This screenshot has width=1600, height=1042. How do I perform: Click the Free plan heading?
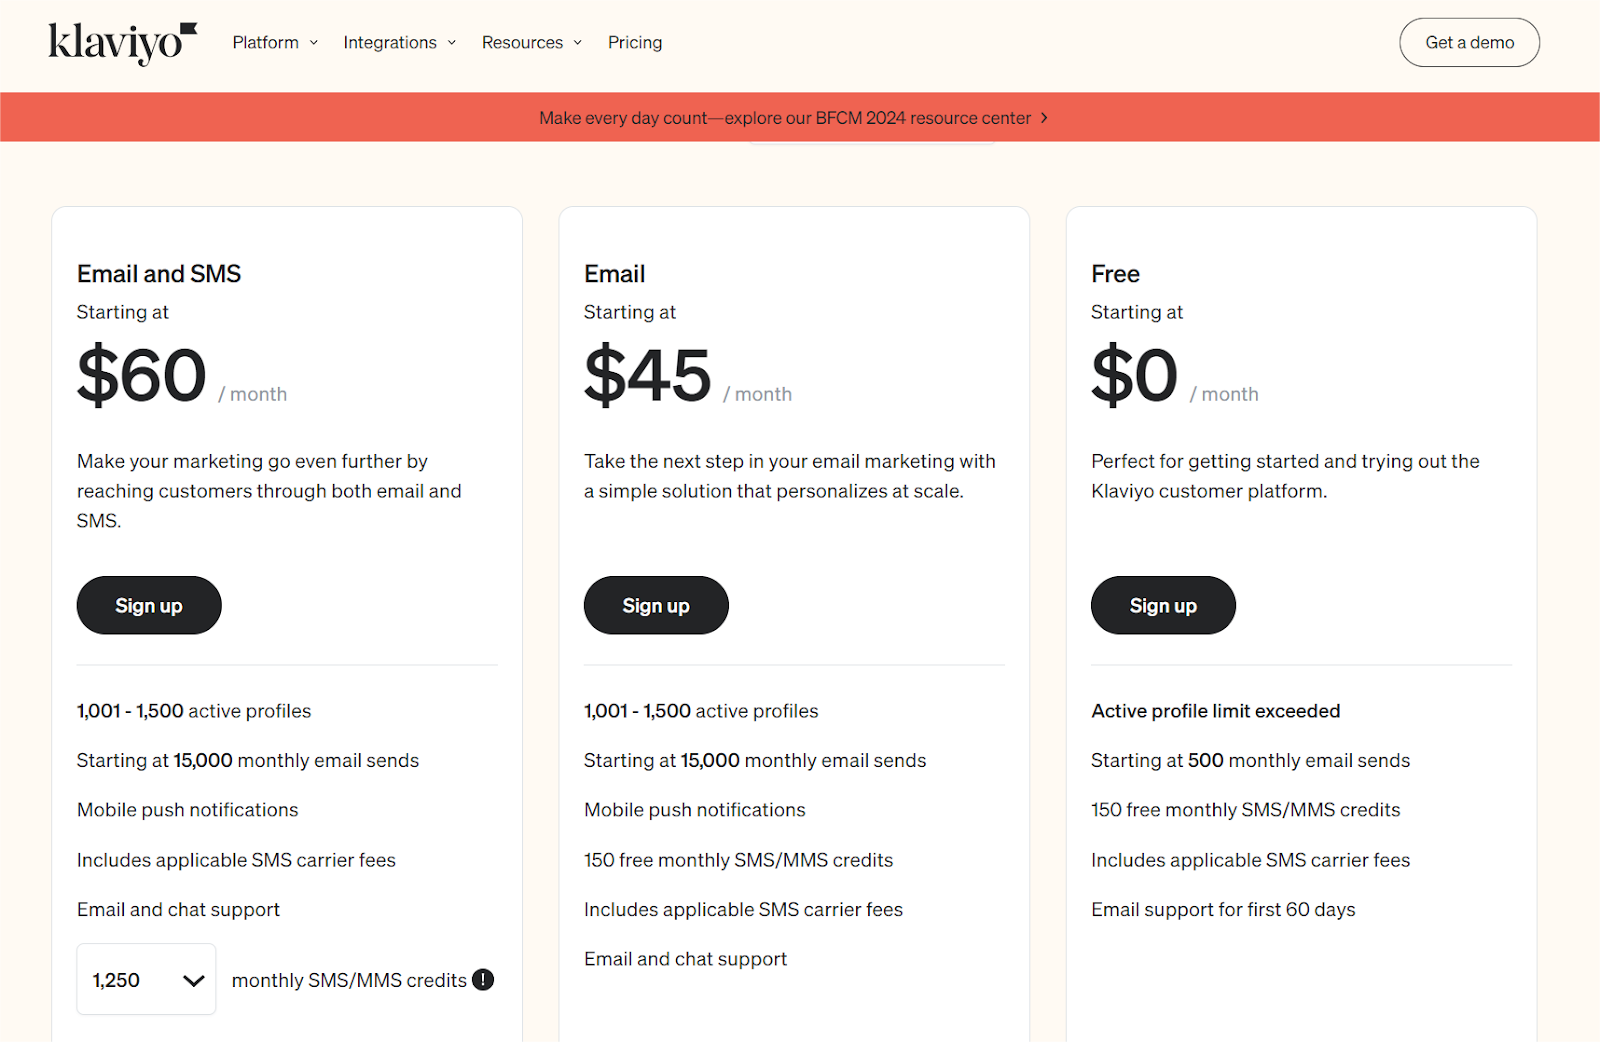[x=1115, y=274]
